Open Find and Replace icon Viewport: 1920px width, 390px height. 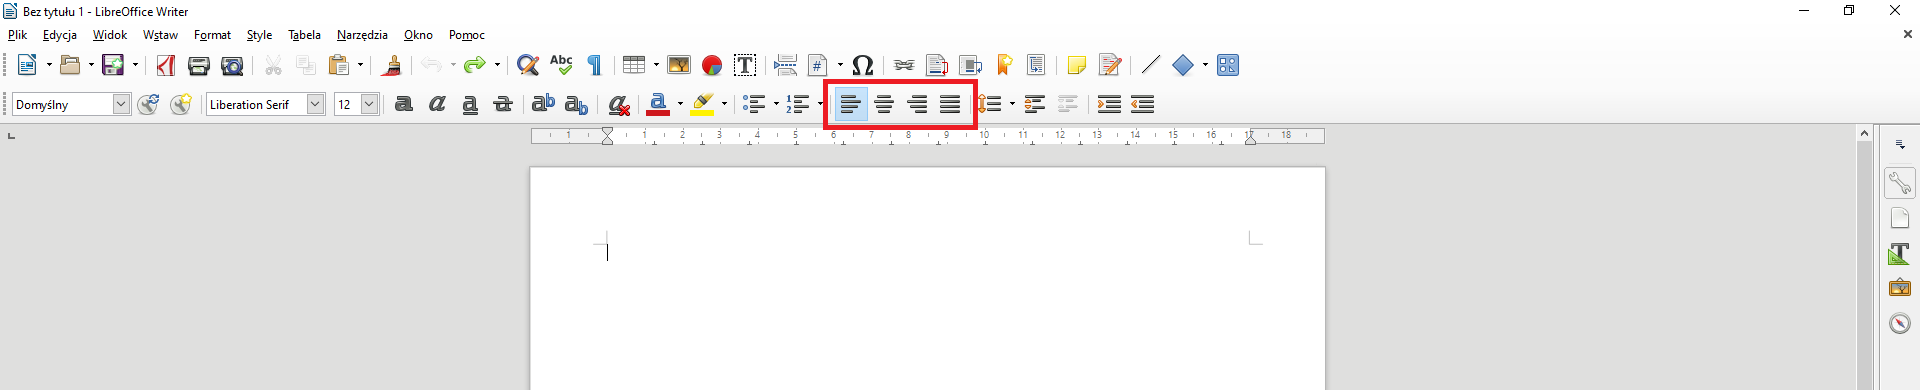pos(528,65)
